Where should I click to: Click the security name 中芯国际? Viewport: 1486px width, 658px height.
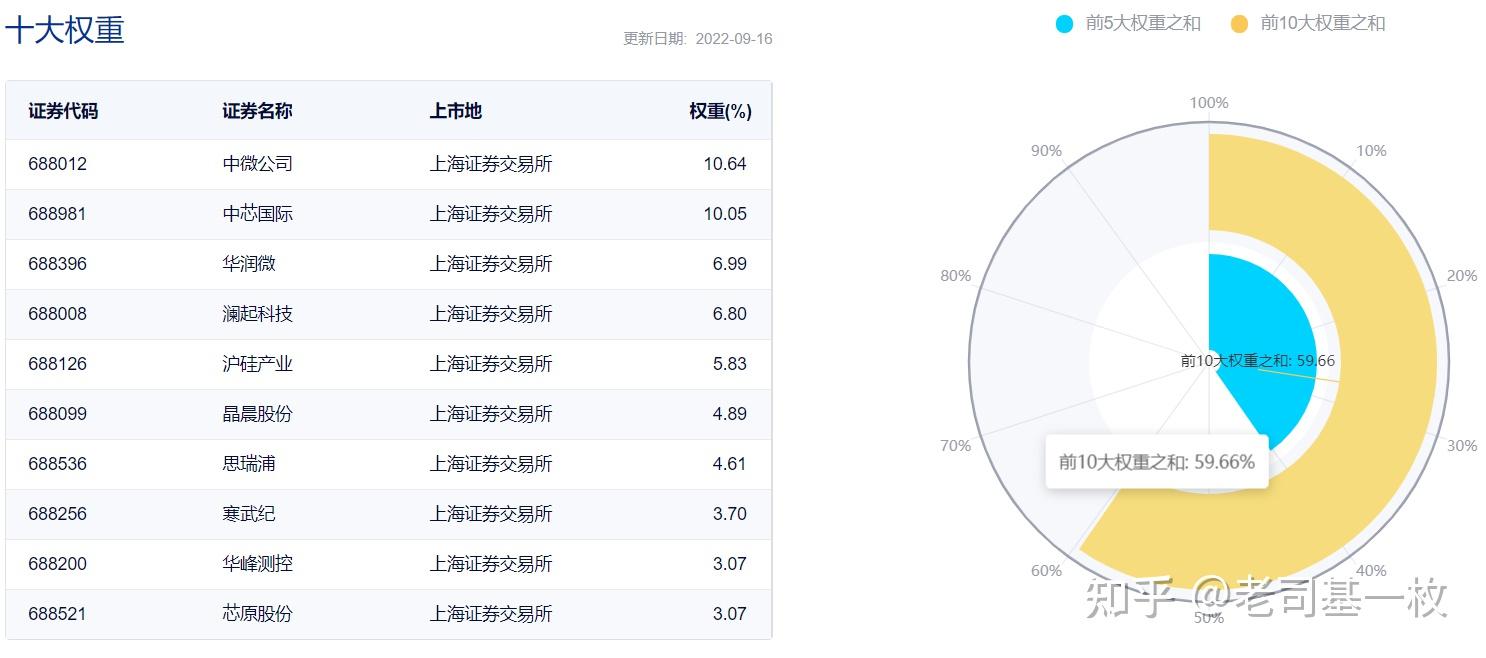pos(258,214)
